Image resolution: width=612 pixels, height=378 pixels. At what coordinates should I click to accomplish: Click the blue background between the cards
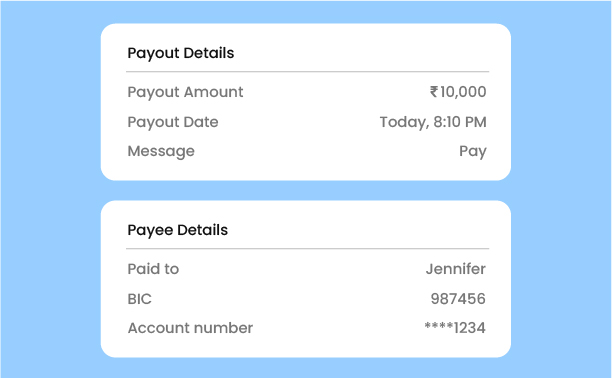(306, 191)
